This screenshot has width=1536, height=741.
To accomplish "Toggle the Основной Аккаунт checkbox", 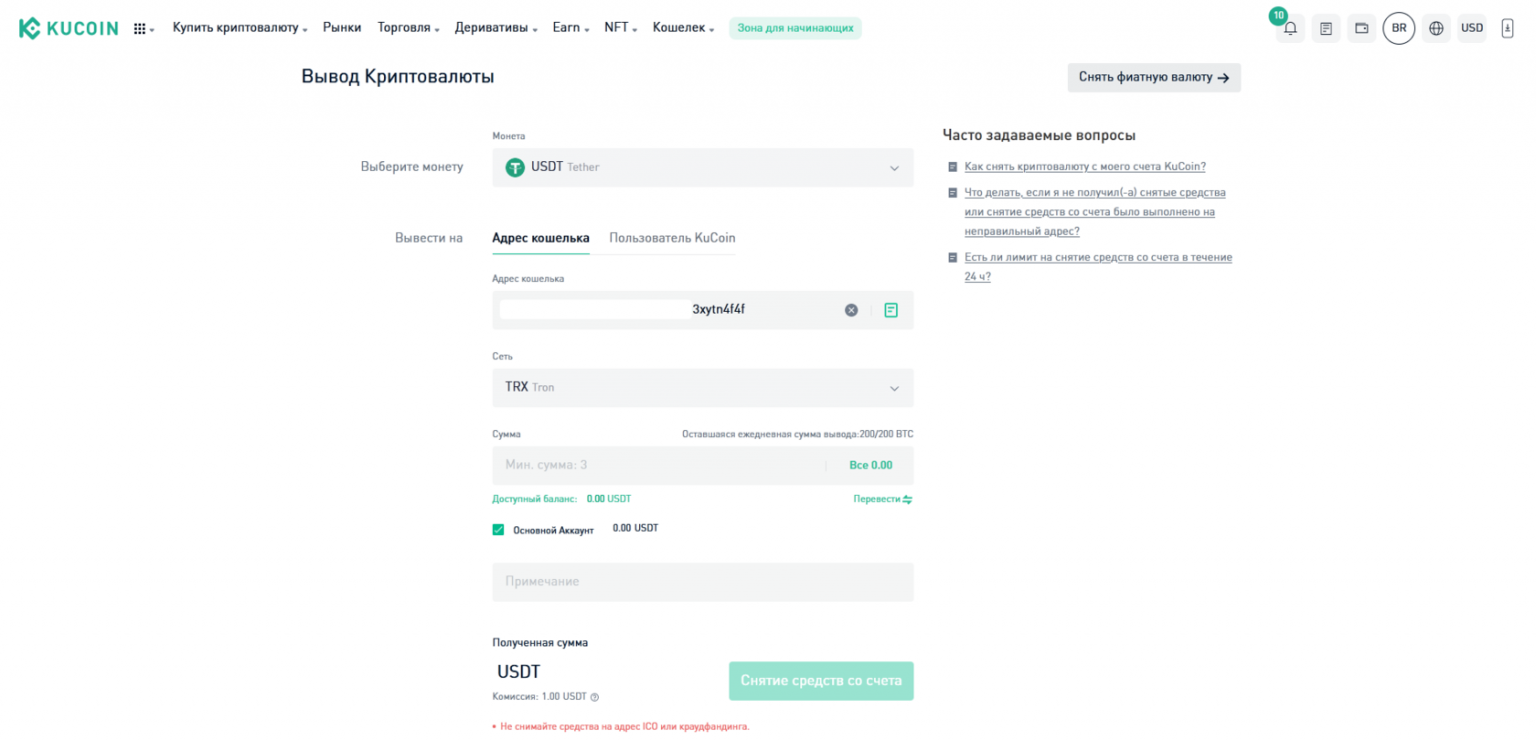I will pyautogui.click(x=498, y=529).
